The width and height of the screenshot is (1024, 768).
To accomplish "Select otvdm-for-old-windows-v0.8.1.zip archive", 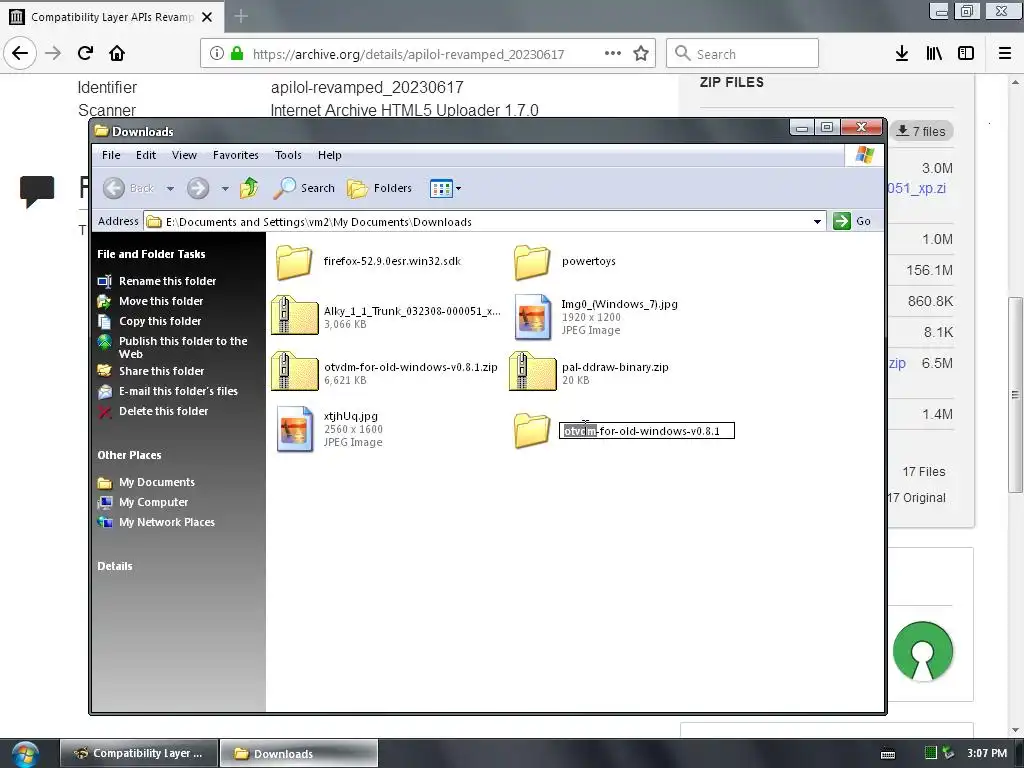I will click(384, 372).
